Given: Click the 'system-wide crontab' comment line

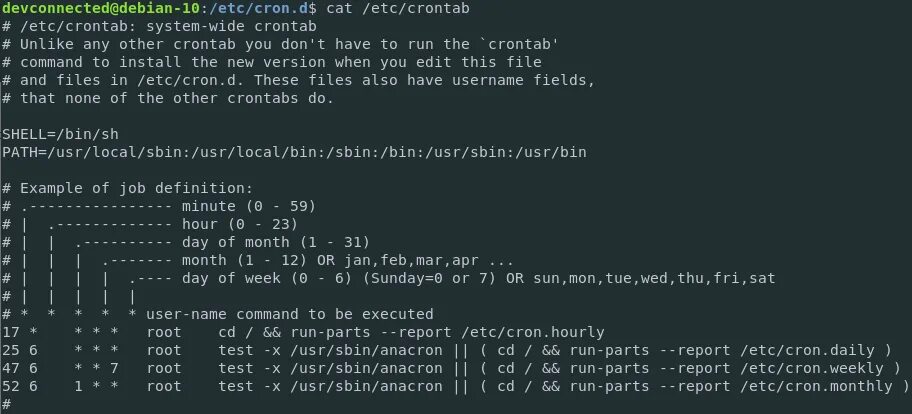Looking at the screenshot, I should coord(159,26).
